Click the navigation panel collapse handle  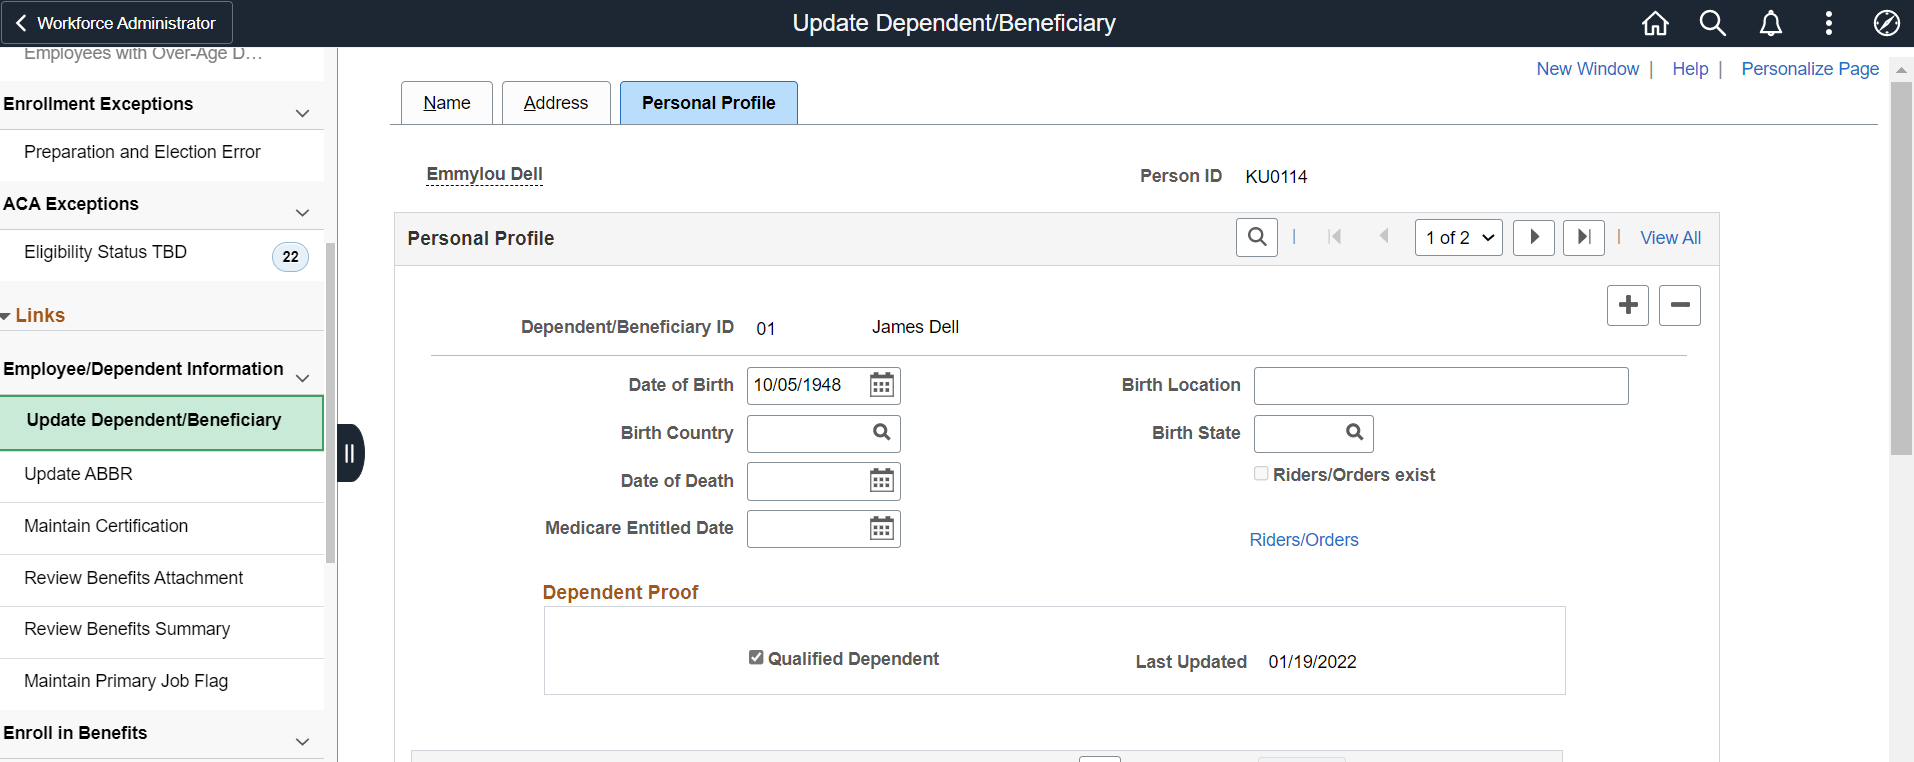point(350,453)
